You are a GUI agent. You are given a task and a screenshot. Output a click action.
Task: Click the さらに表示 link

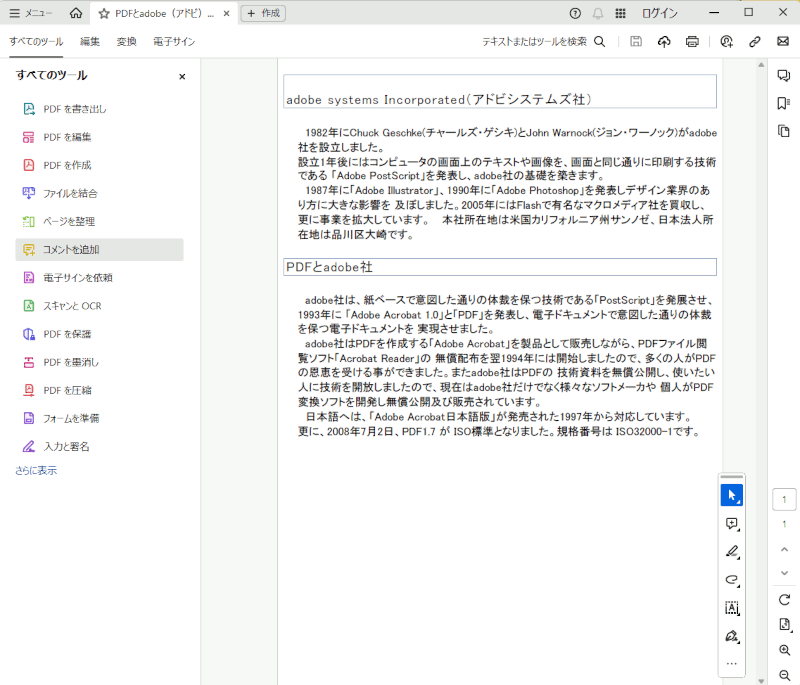[x=36, y=470]
